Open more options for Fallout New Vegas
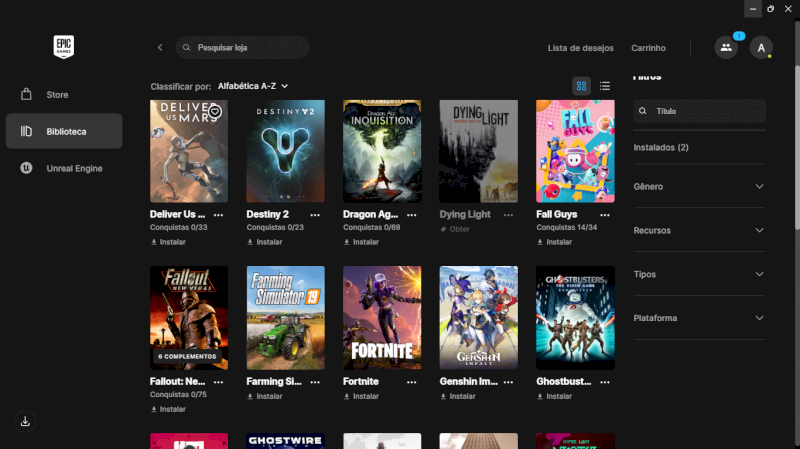 [218, 382]
